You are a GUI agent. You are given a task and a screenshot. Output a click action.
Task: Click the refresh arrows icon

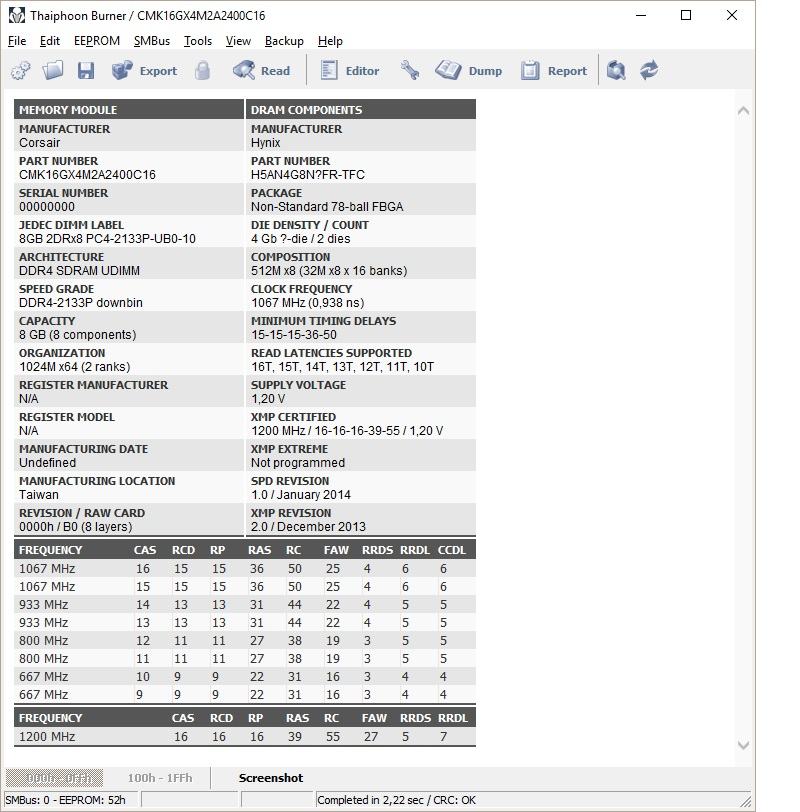tap(649, 70)
